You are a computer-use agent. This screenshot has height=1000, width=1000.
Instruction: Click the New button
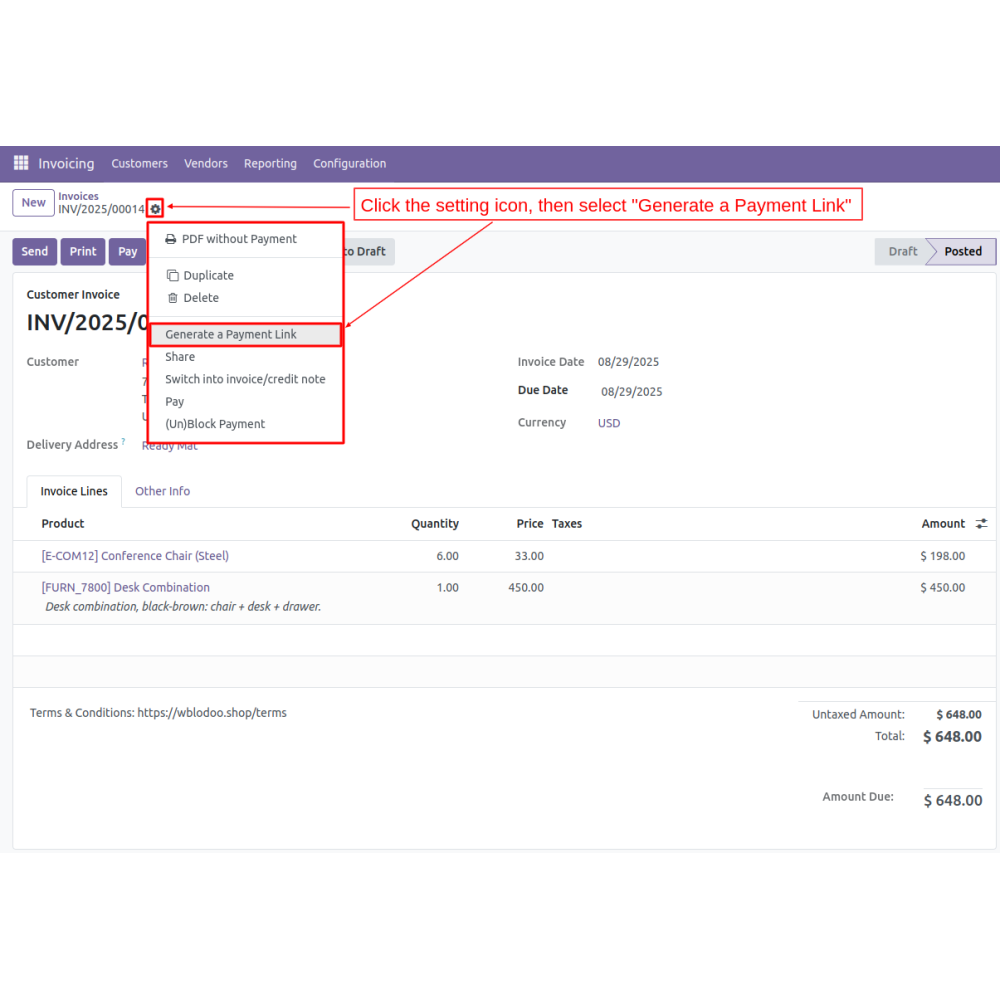(x=34, y=203)
